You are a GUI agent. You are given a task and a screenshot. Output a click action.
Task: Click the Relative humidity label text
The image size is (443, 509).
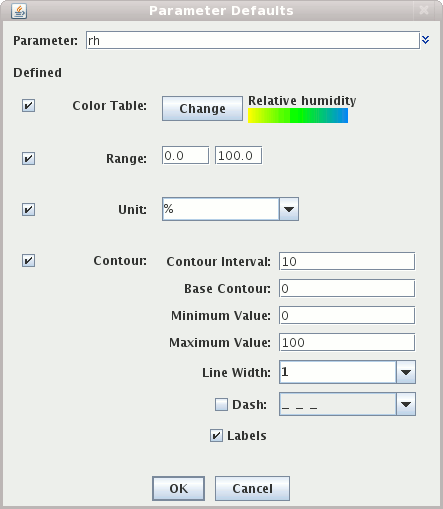[x=302, y=101]
